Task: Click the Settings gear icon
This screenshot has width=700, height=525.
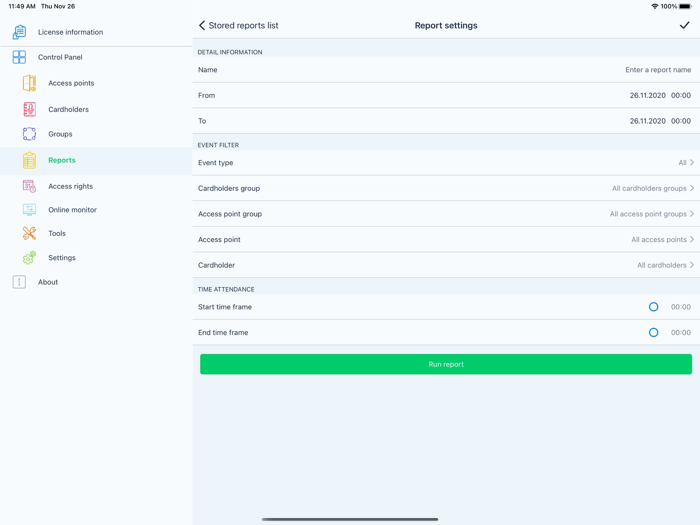Action: pyautogui.click(x=29, y=258)
